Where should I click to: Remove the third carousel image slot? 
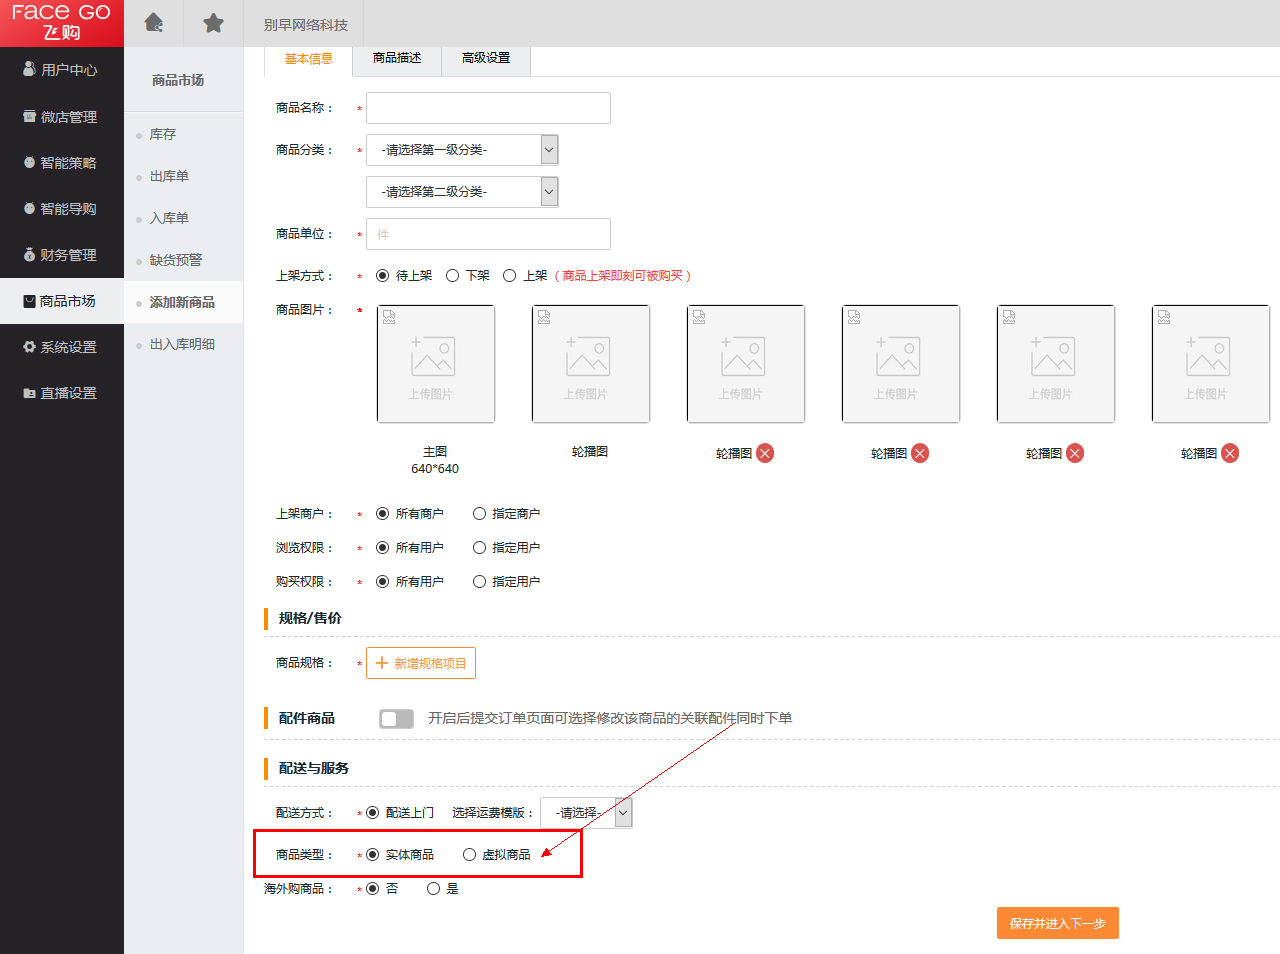click(920, 453)
